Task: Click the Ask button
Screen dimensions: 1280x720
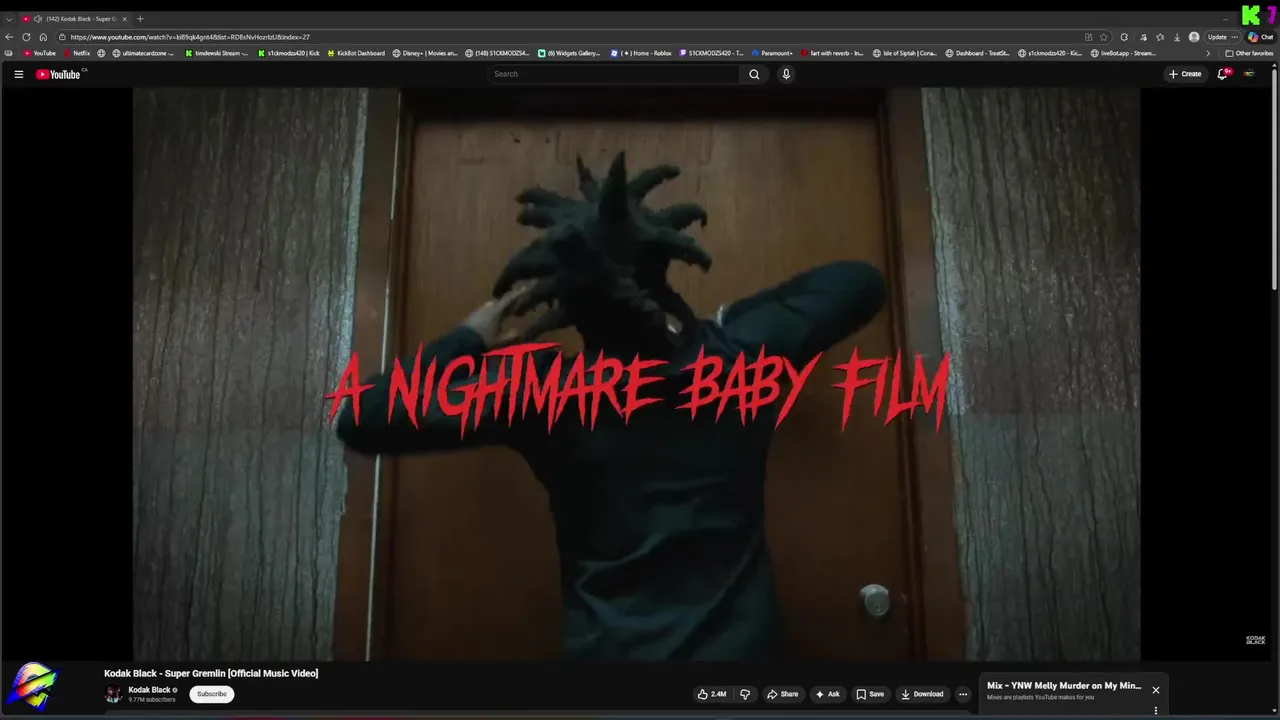Action: (x=827, y=694)
